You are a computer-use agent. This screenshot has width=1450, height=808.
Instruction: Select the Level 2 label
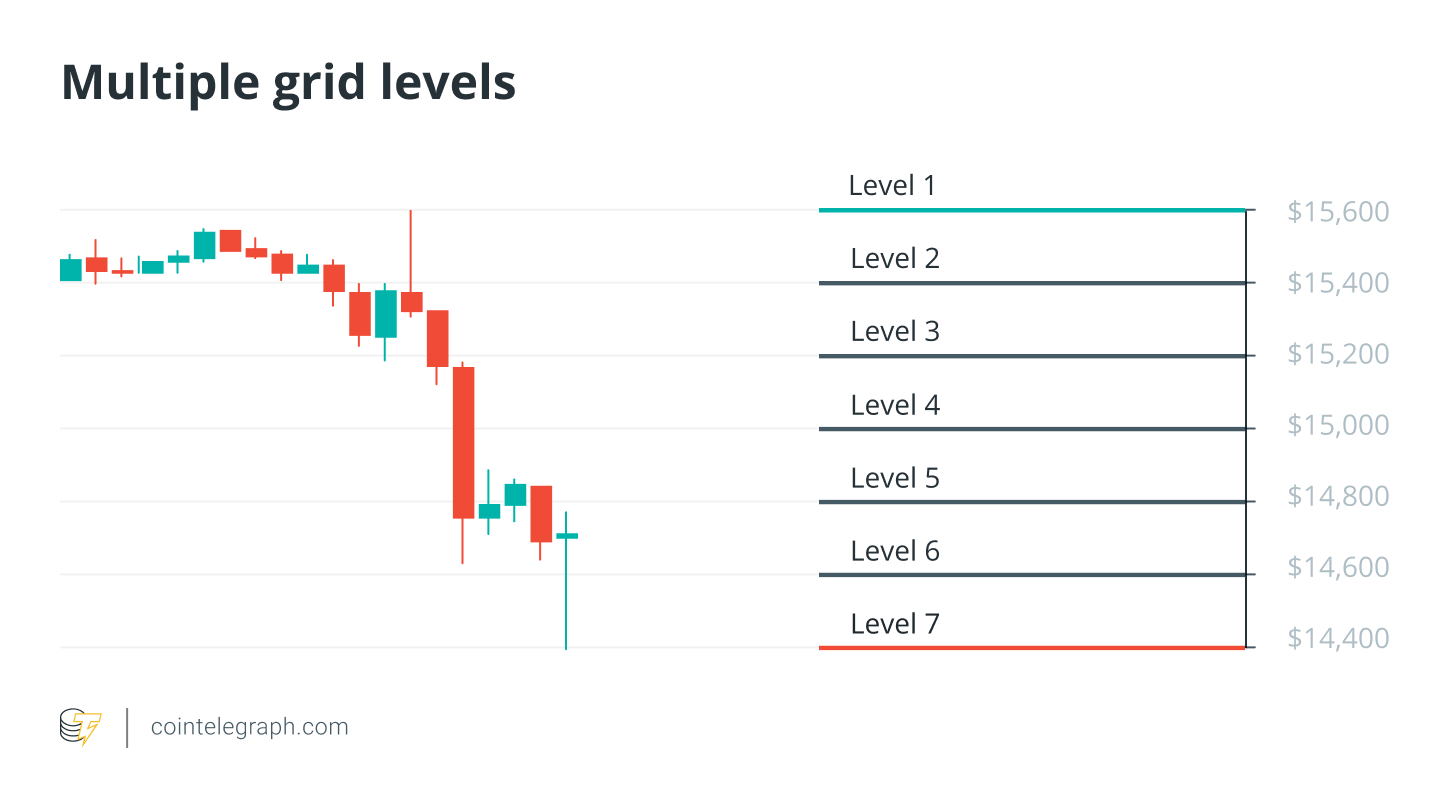pos(895,258)
